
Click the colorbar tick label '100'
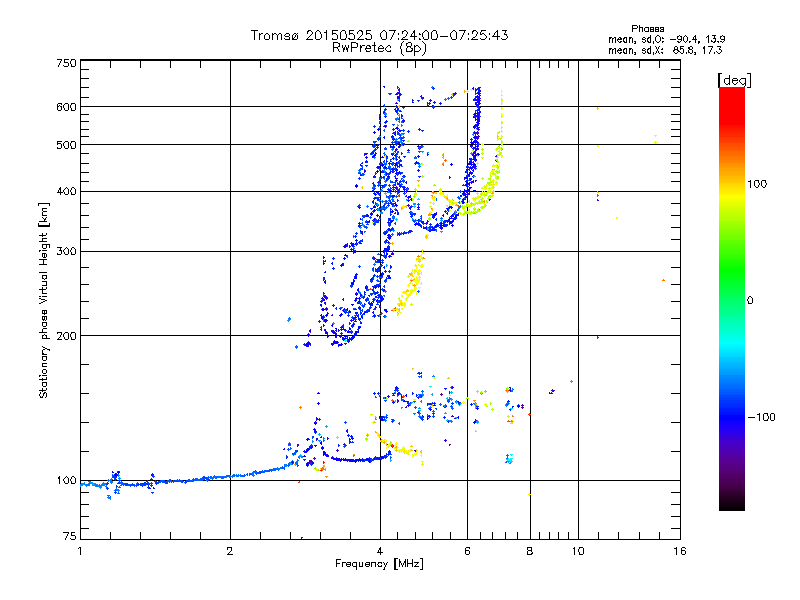coord(757,184)
